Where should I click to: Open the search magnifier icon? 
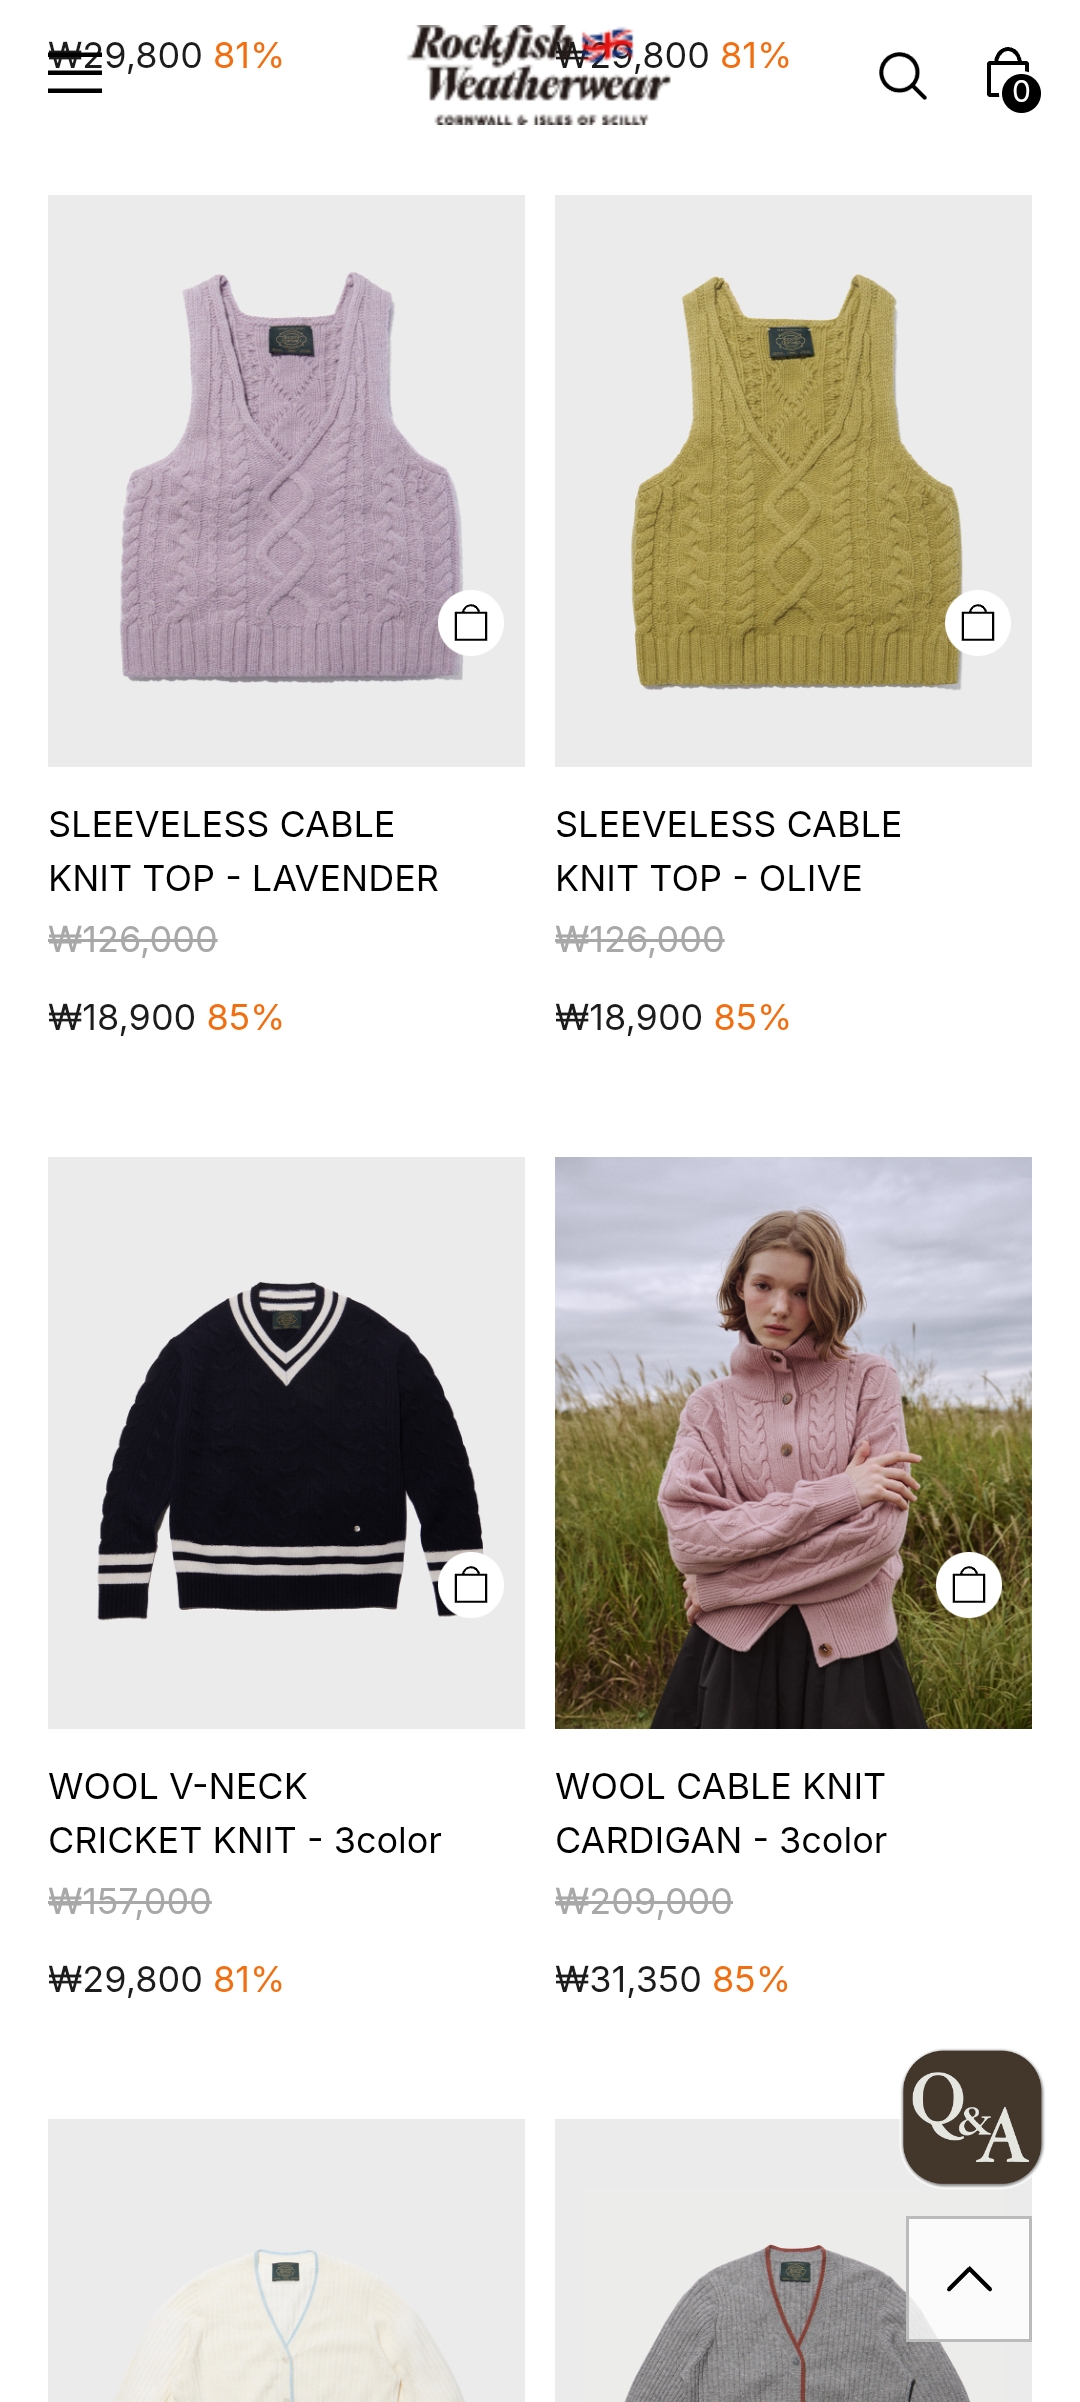click(x=902, y=76)
